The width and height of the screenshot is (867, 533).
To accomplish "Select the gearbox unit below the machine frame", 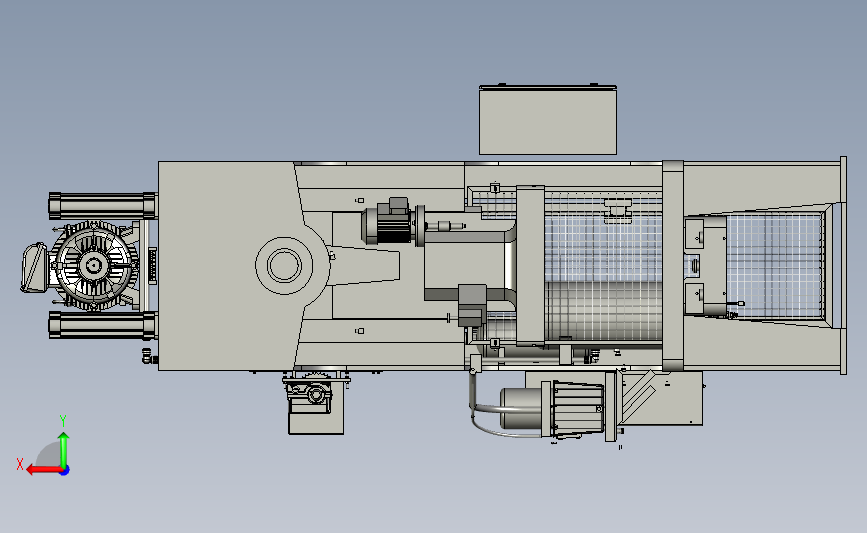I will click(x=315, y=403).
